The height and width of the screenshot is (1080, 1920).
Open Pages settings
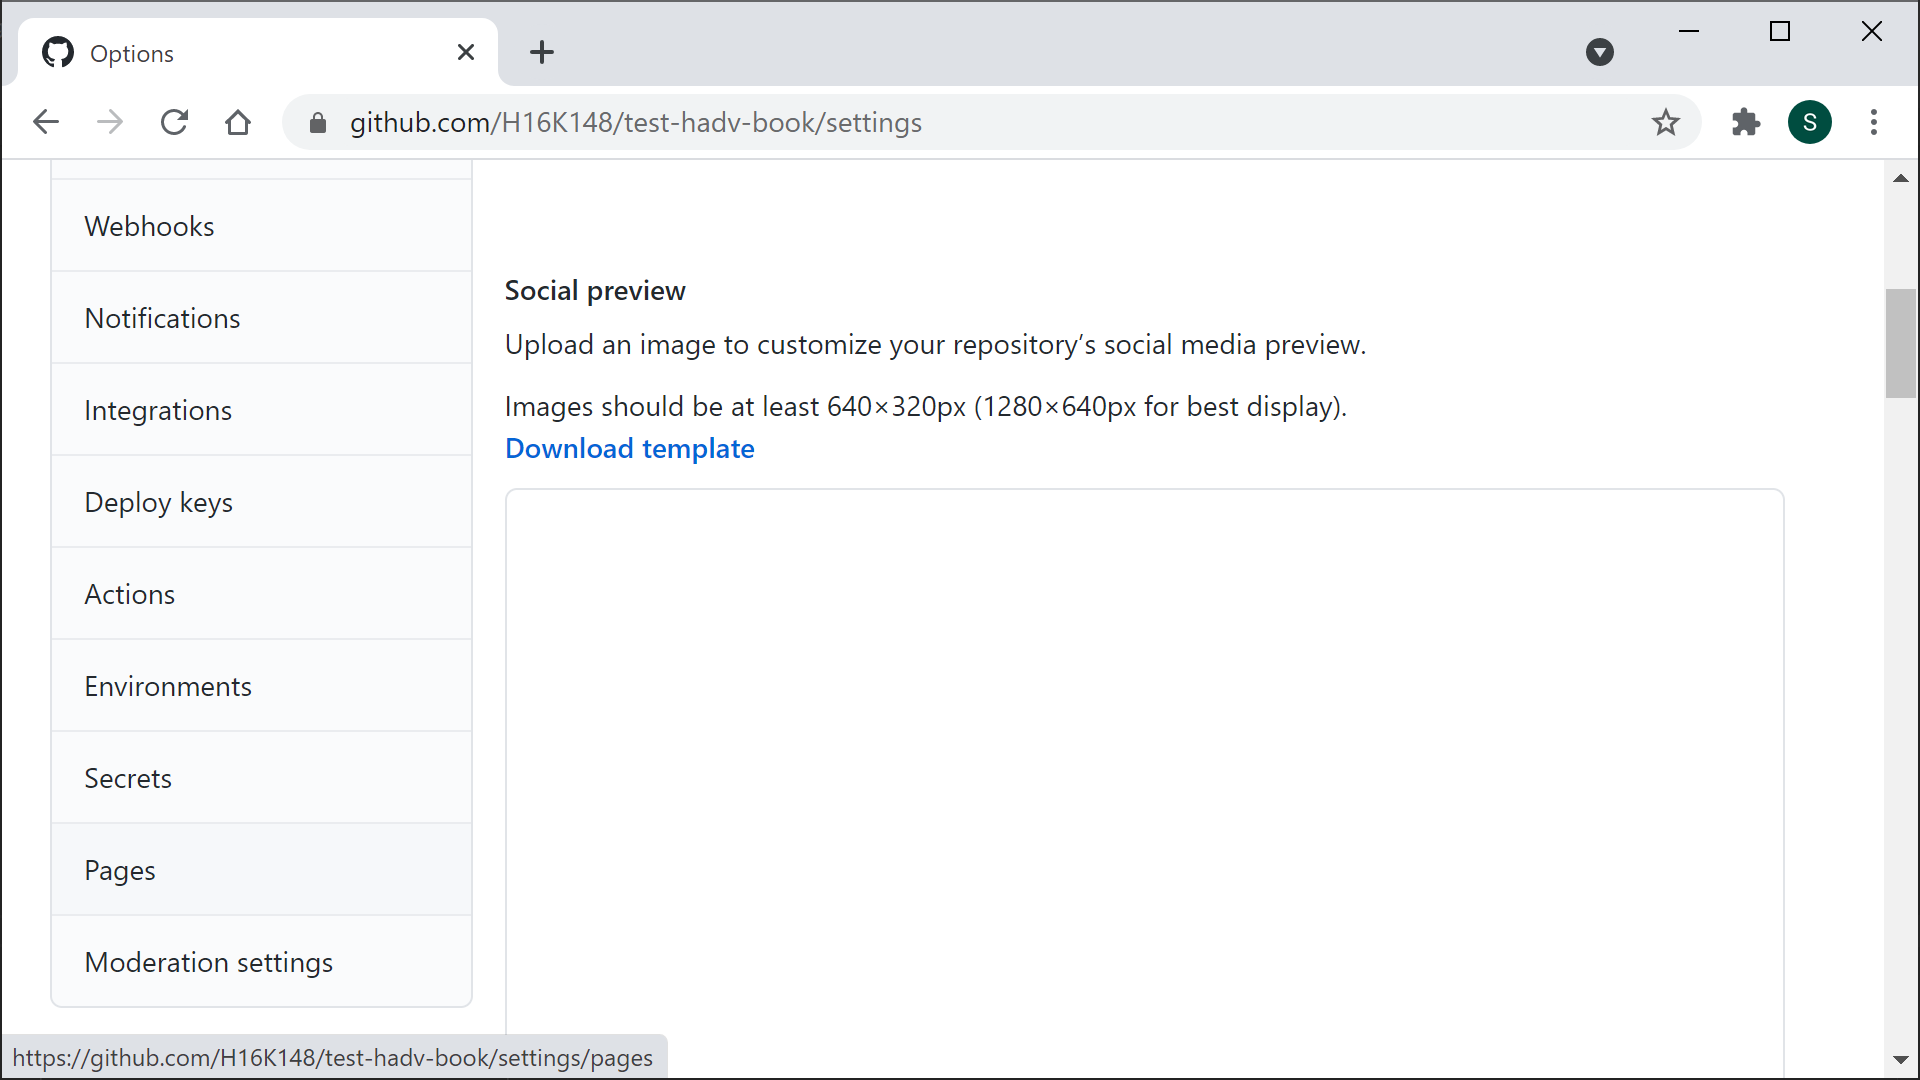[261, 870]
